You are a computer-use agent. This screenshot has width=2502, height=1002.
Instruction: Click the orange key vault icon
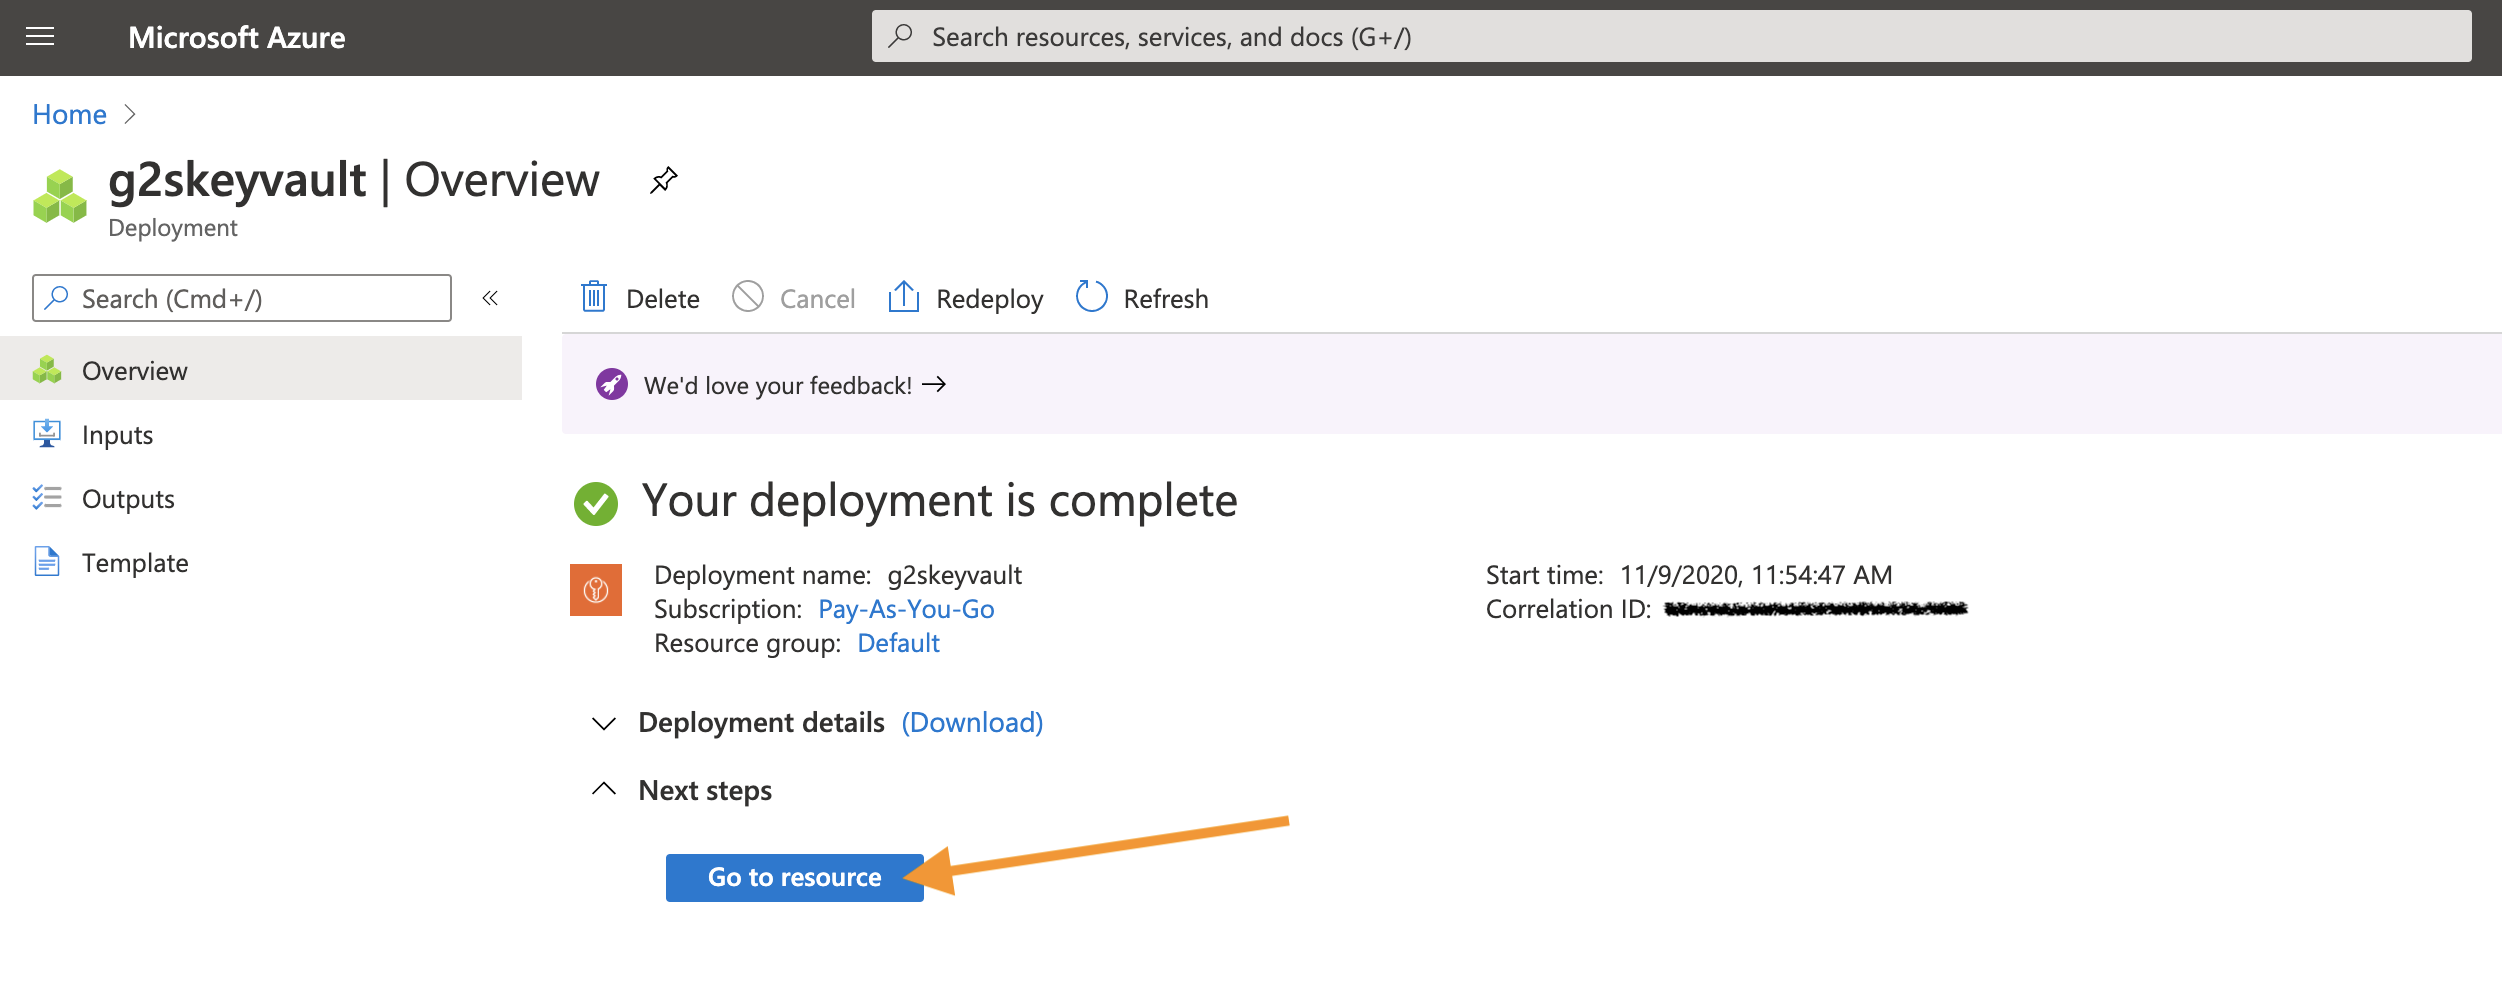596,590
